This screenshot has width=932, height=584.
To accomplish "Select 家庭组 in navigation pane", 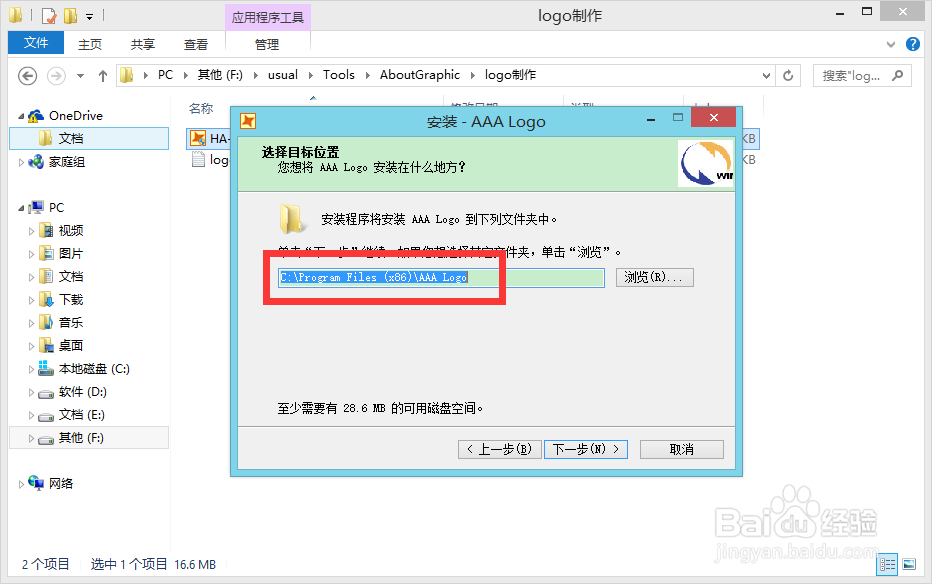I will tap(67, 162).
